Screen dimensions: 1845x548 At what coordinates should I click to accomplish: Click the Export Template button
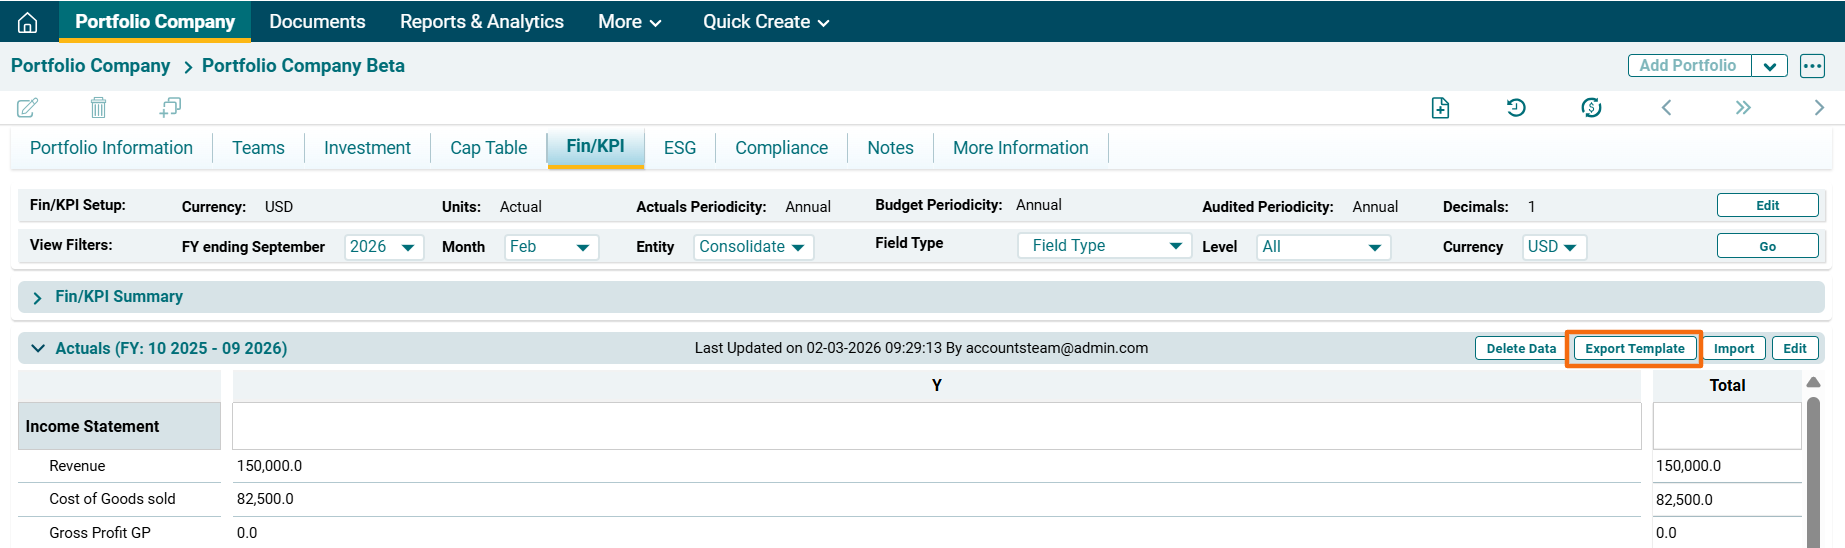1634,349
